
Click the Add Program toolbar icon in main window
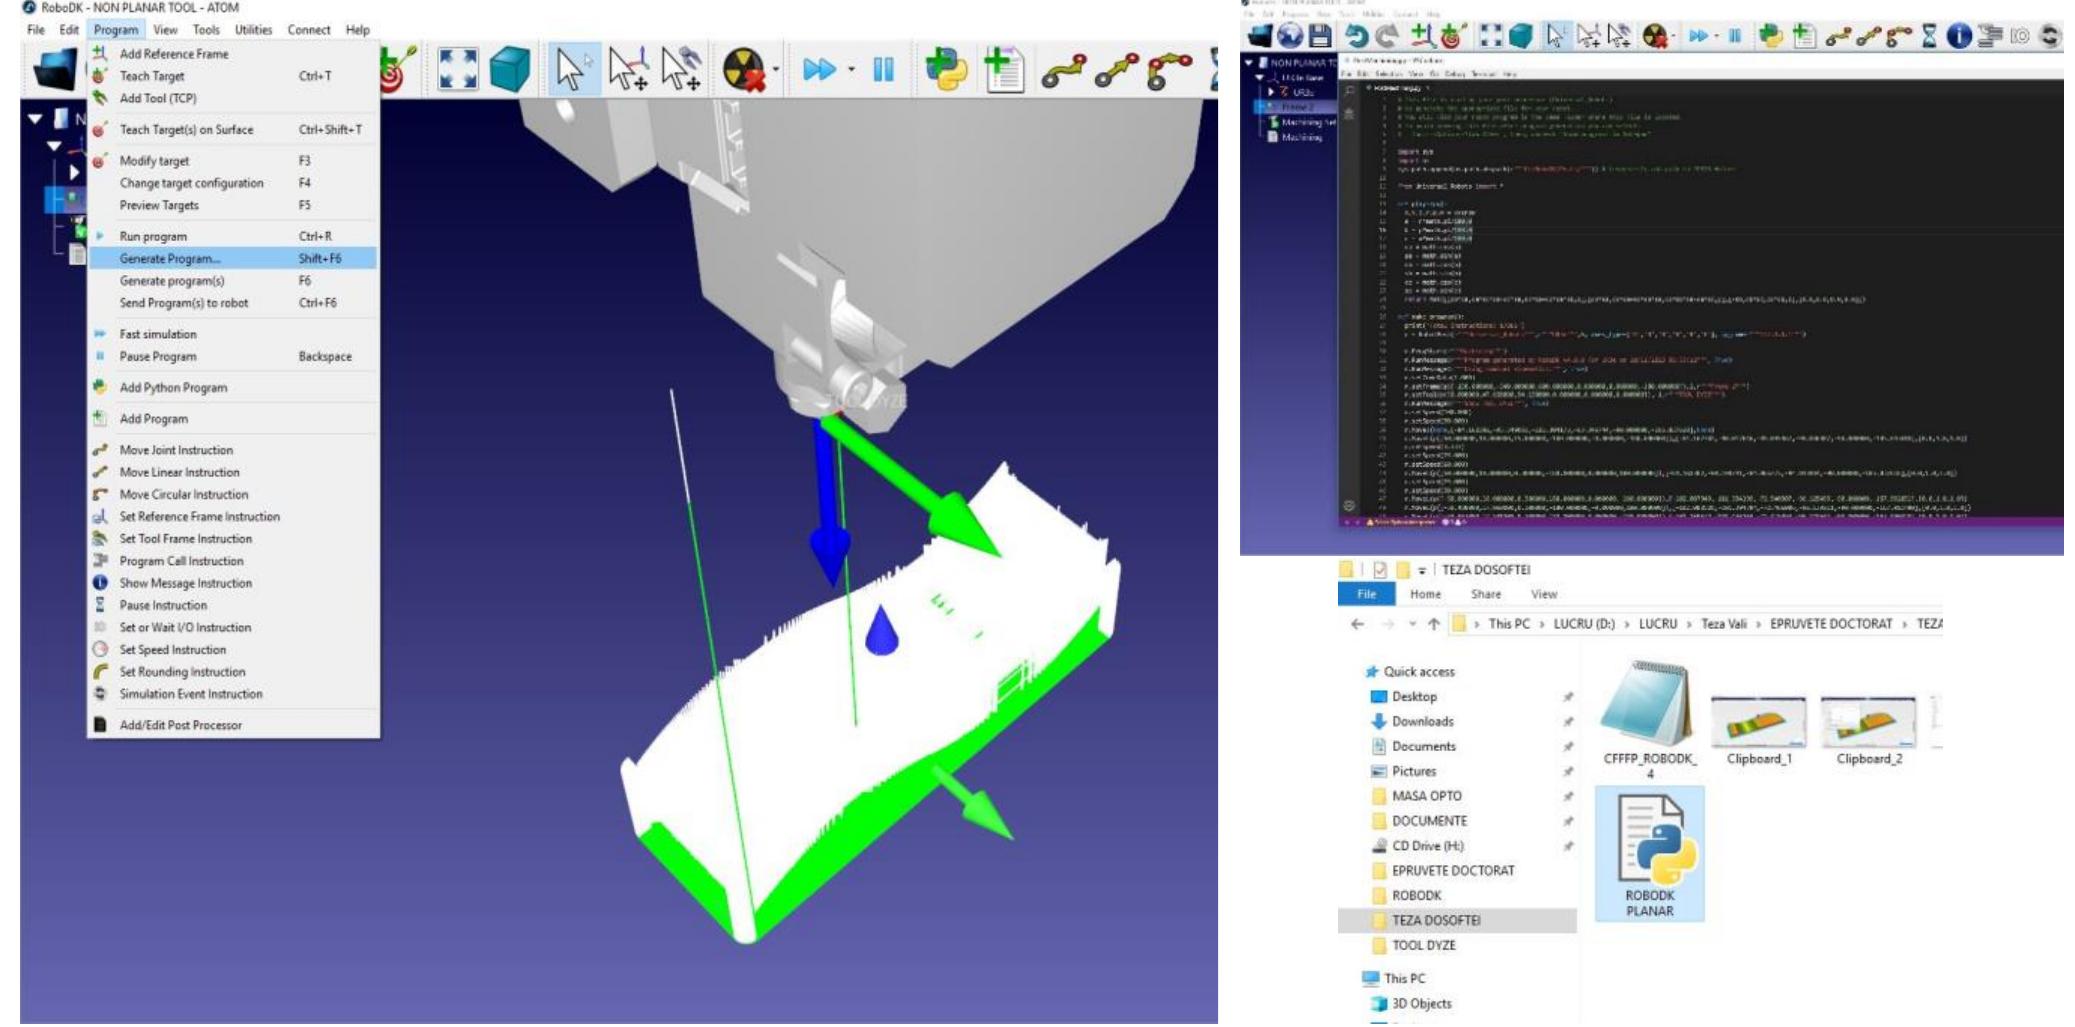click(x=1003, y=70)
